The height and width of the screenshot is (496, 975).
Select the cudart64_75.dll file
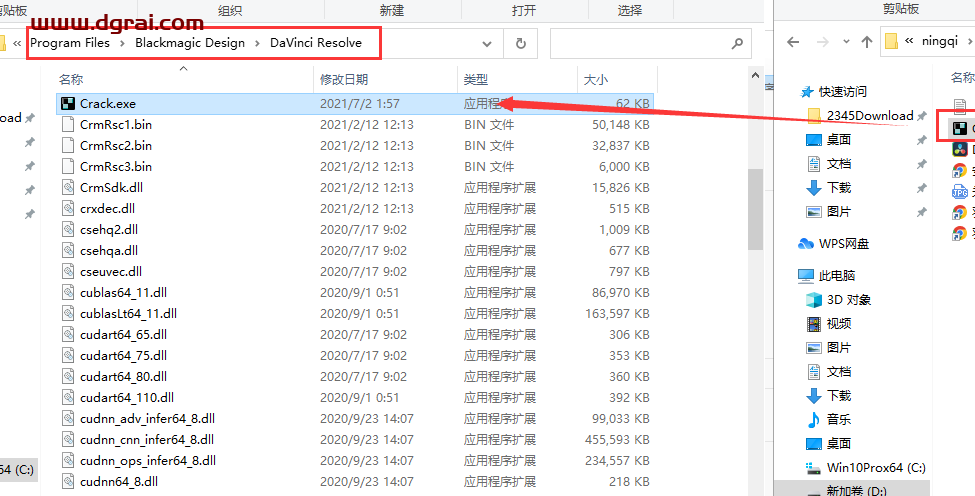(354, 356)
